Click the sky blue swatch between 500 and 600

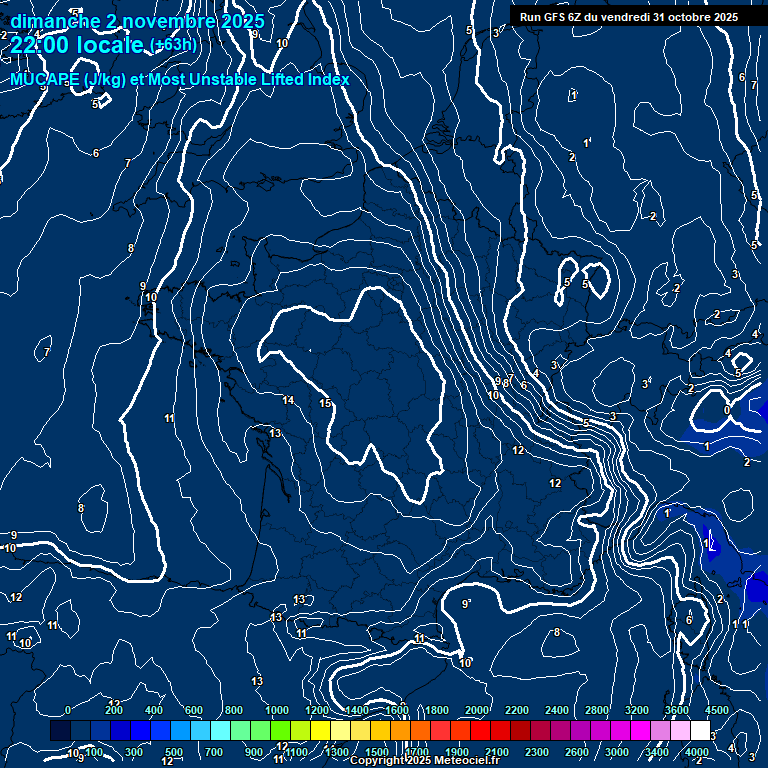tap(180, 730)
